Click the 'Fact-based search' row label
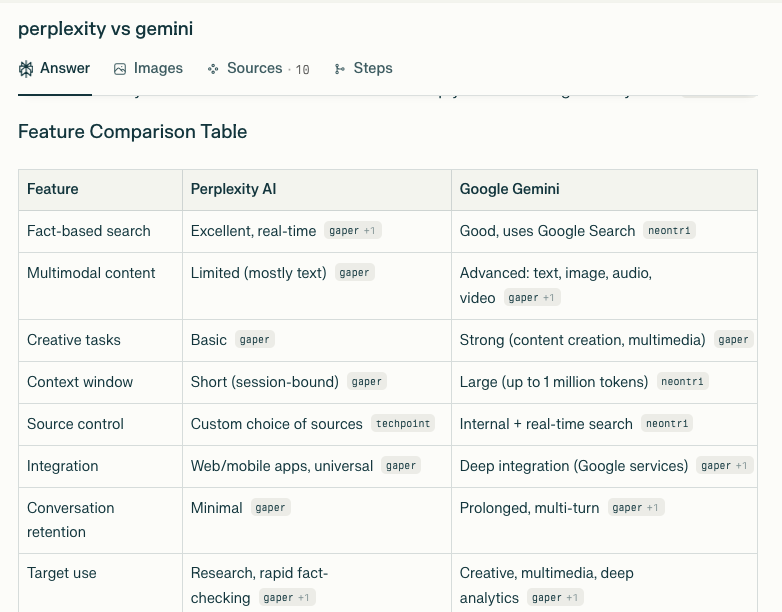782x612 pixels. click(89, 231)
